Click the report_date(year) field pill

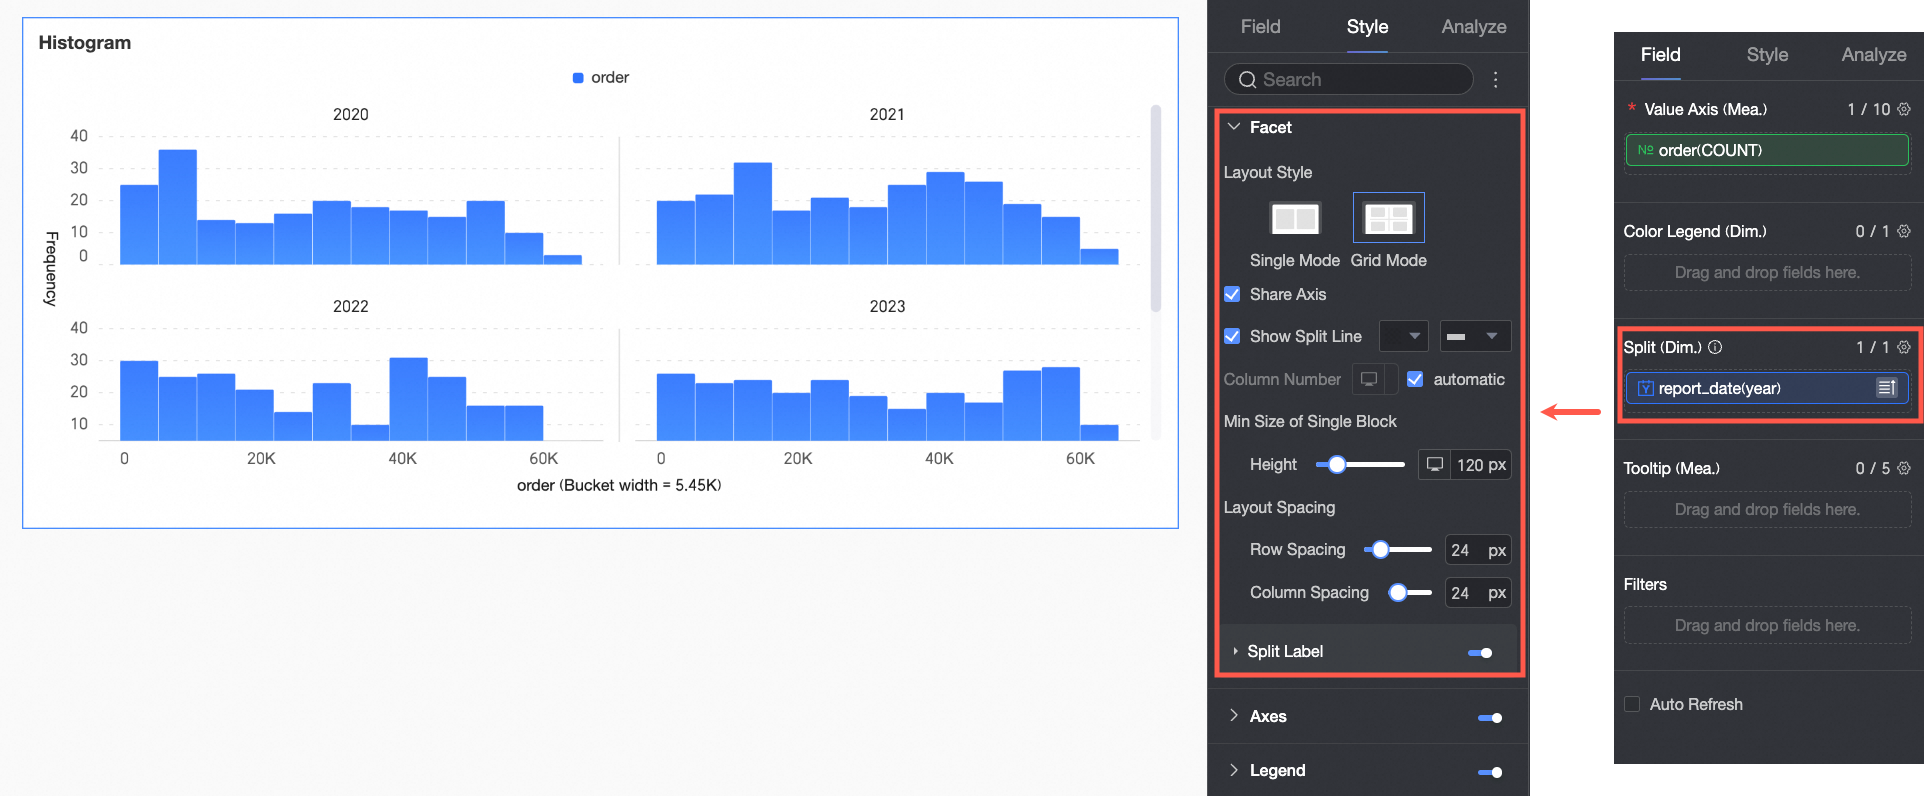1767,388
